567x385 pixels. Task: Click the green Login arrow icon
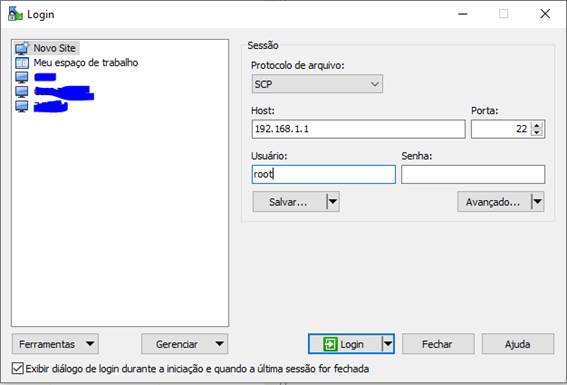(330, 344)
